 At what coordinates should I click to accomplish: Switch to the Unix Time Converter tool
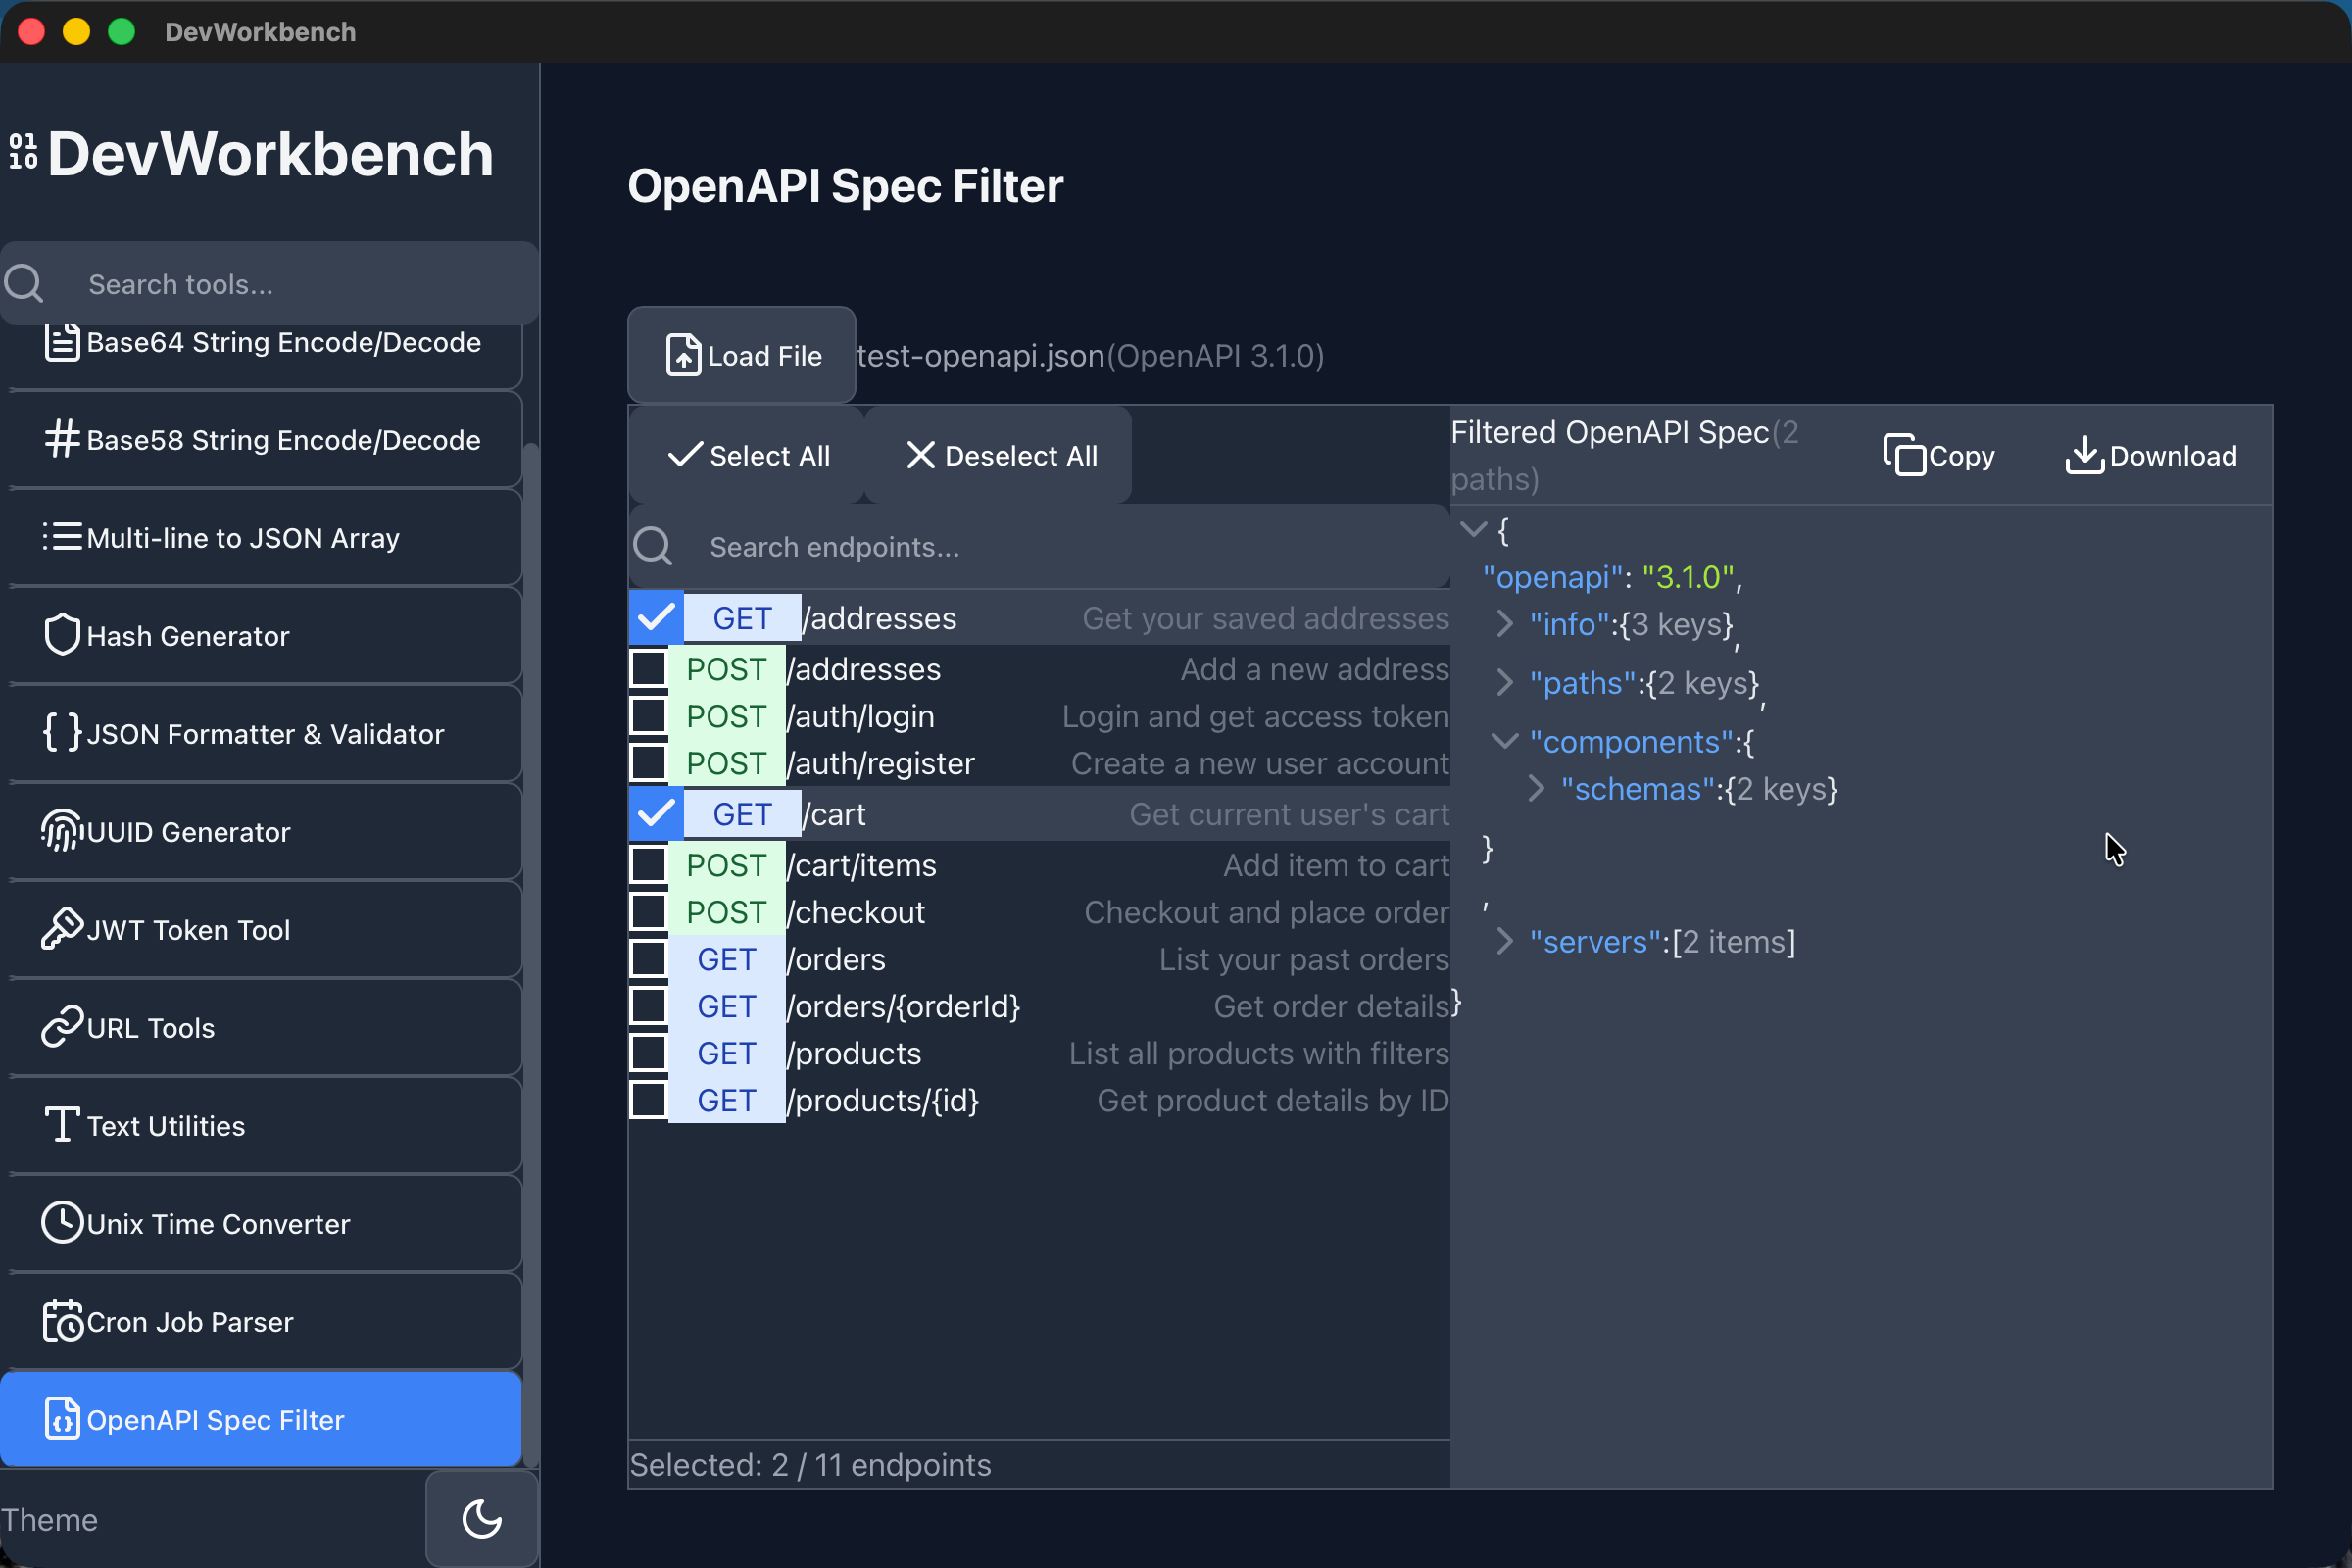[x=218, y=1222]
